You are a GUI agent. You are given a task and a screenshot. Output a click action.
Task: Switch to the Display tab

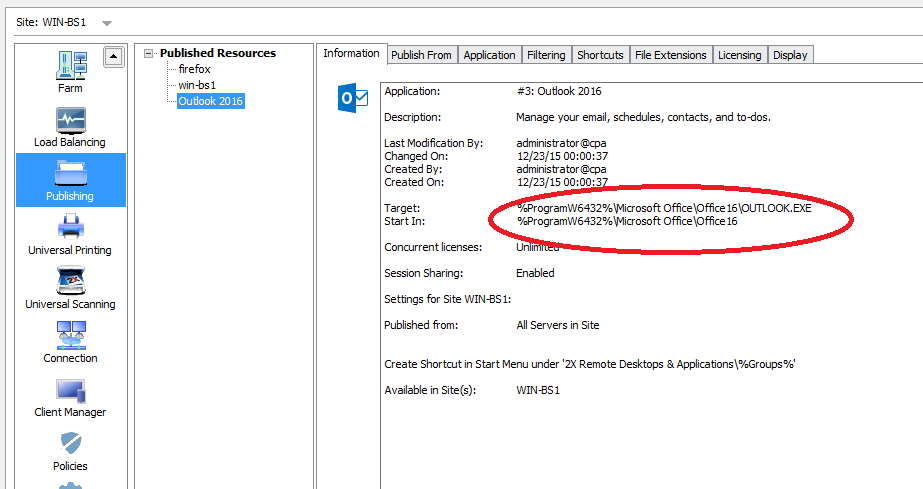click(790, 55)
